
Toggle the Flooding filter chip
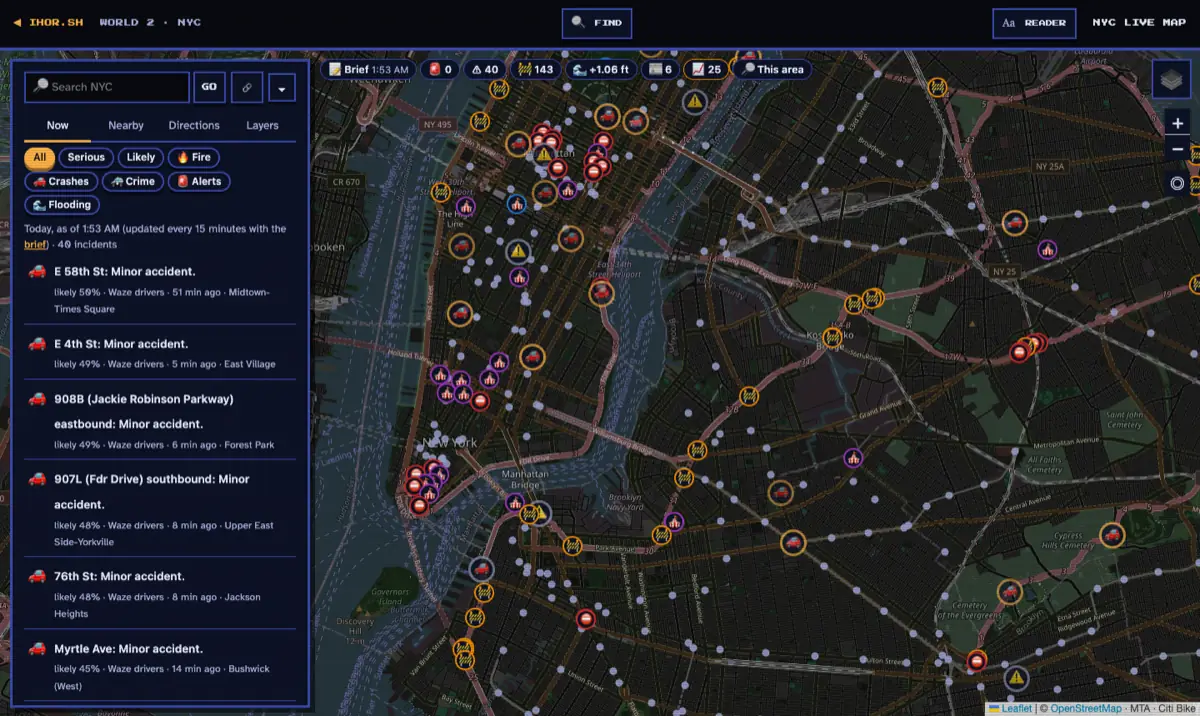[x=62, y=205]
